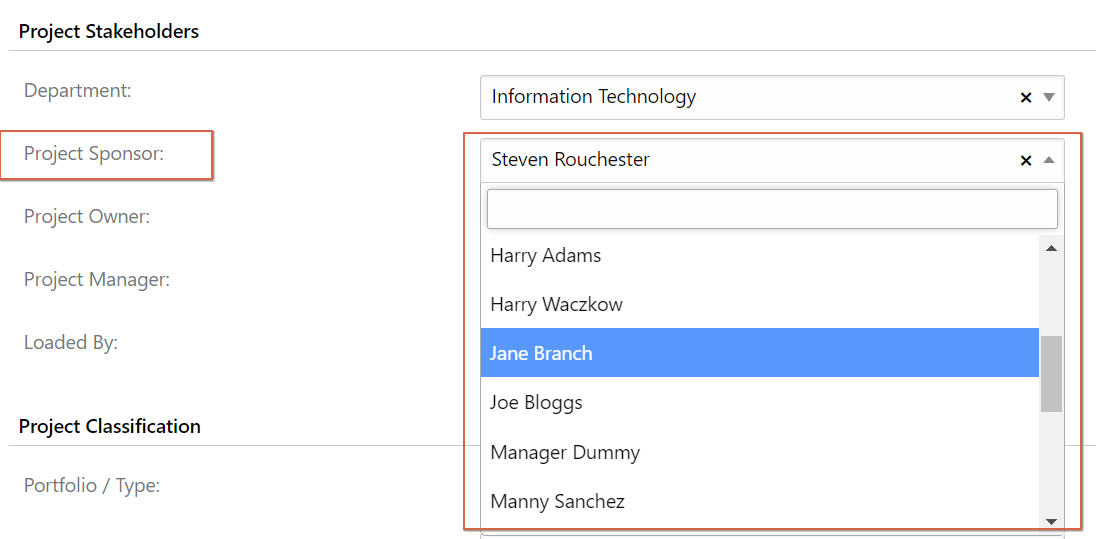This screenshot has width=1096, height=539.
Task: Click the Information Technology department combo box
Action: point(772,97)
